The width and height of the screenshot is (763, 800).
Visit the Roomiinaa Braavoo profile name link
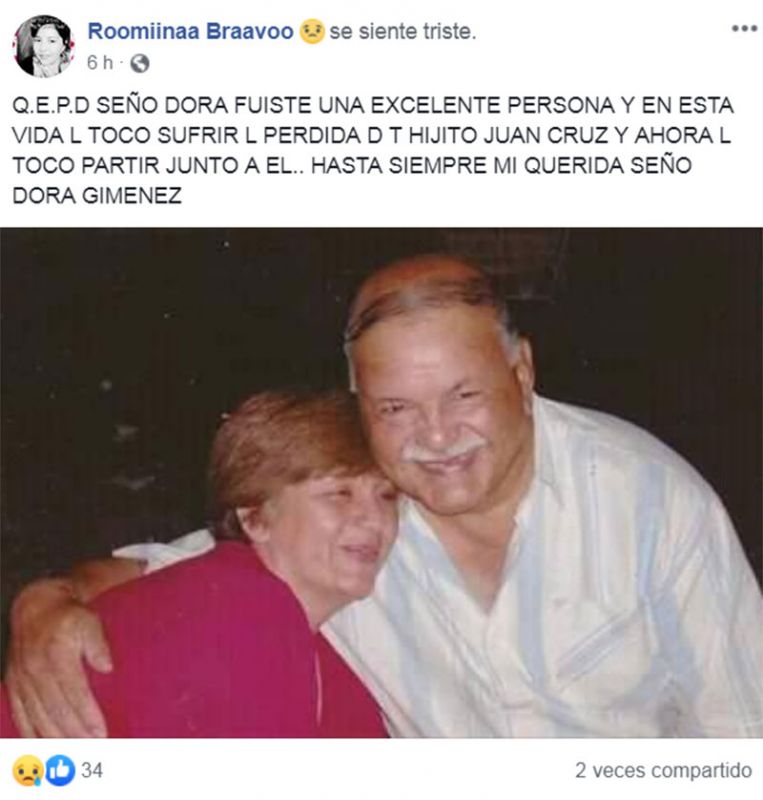[x=190, y=32]
